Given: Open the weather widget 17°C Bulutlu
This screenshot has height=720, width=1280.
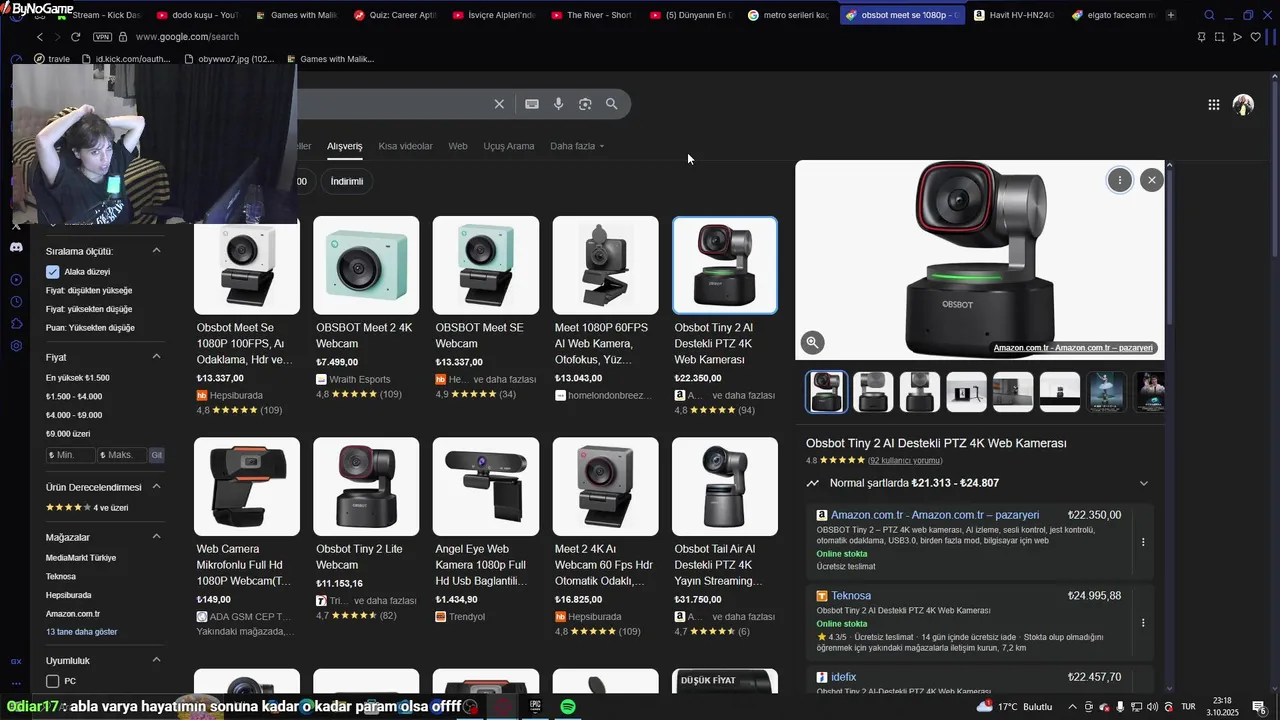Looking at the screenshot, I should (1015, 706).
